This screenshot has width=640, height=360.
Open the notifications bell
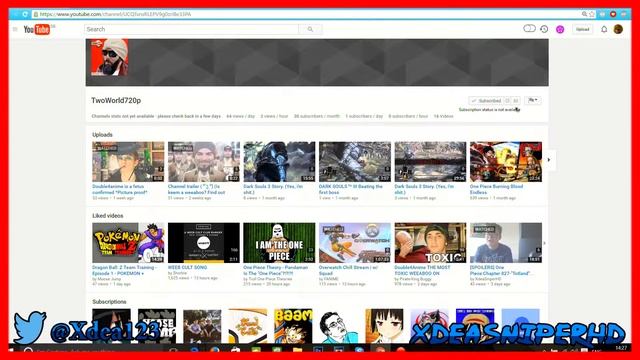tap(604, 29)
